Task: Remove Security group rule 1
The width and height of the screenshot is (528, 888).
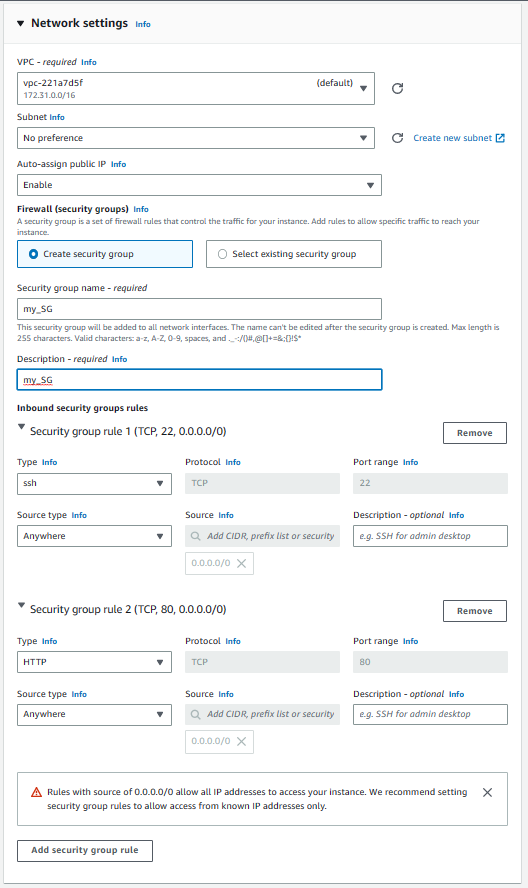Action: [475, 433]
